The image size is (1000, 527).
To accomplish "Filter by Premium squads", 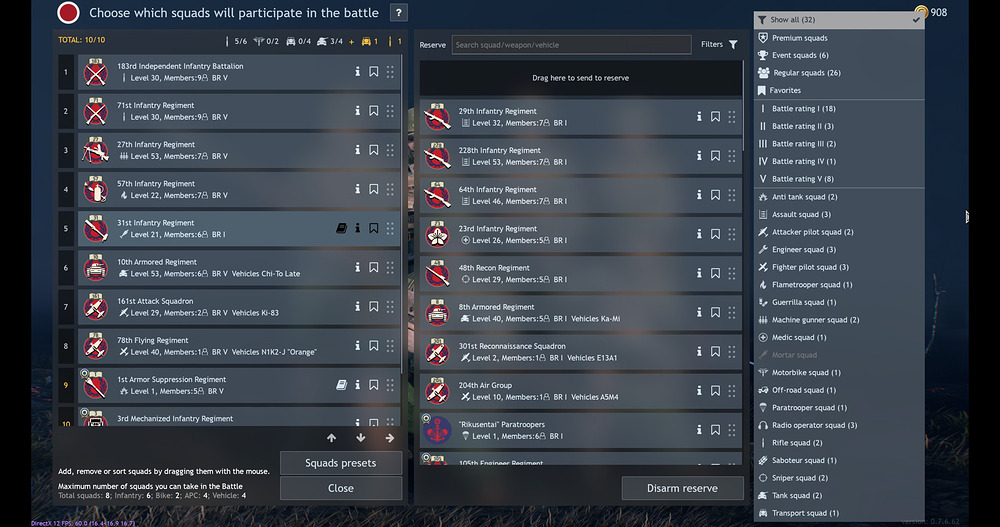I will pos(839,38).
